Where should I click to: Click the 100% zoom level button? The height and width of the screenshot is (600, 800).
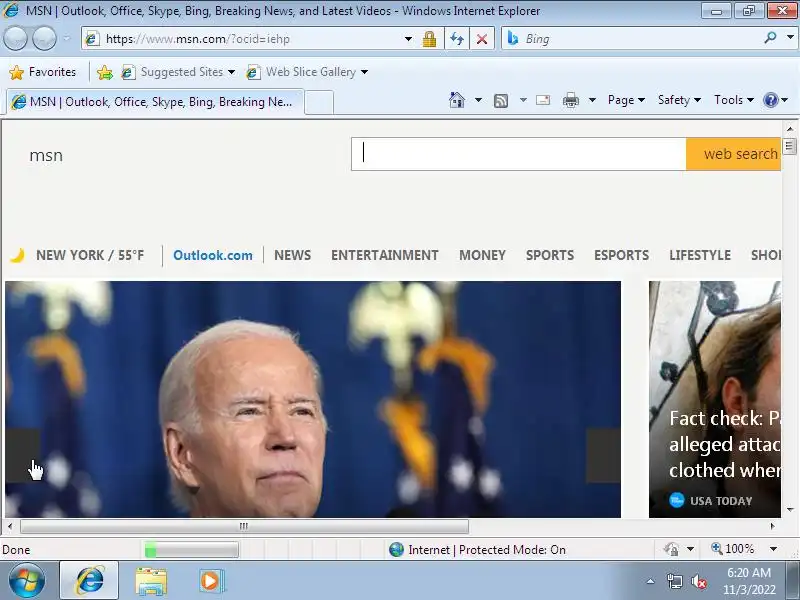point(733,549)
